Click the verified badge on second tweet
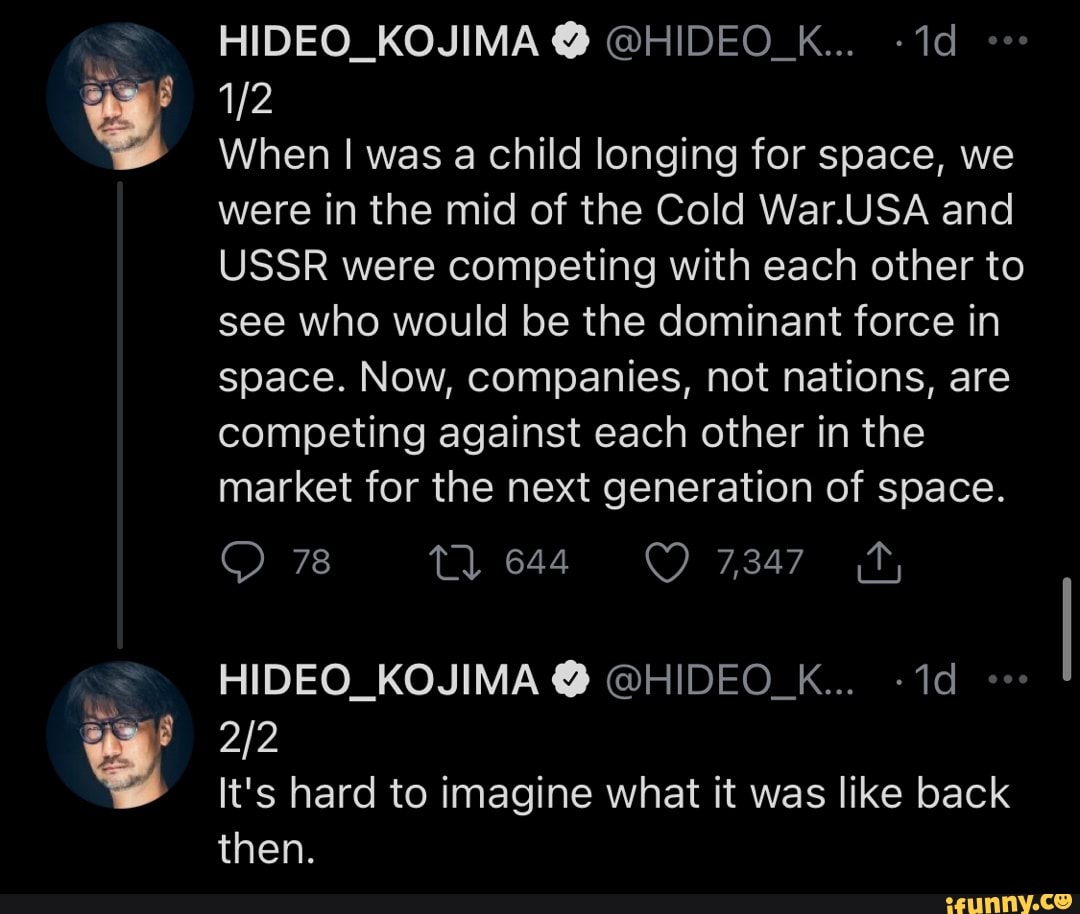The width and height of the screenshot is (1080, 914). pos(569,681)
